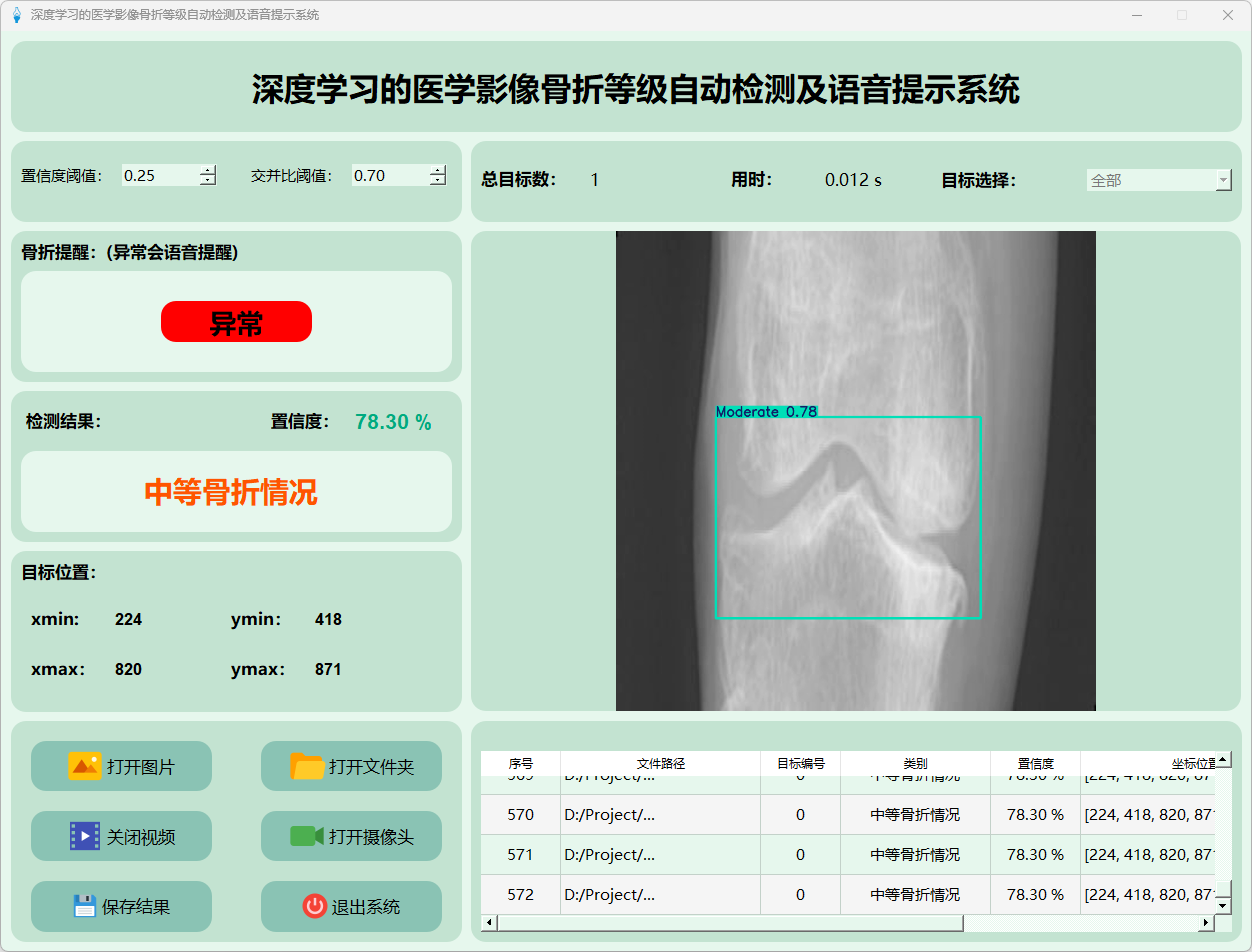The width and height of the screenshot is (1252, 952).
Task: Click the xmax value 820
Action: click(128, 669)
